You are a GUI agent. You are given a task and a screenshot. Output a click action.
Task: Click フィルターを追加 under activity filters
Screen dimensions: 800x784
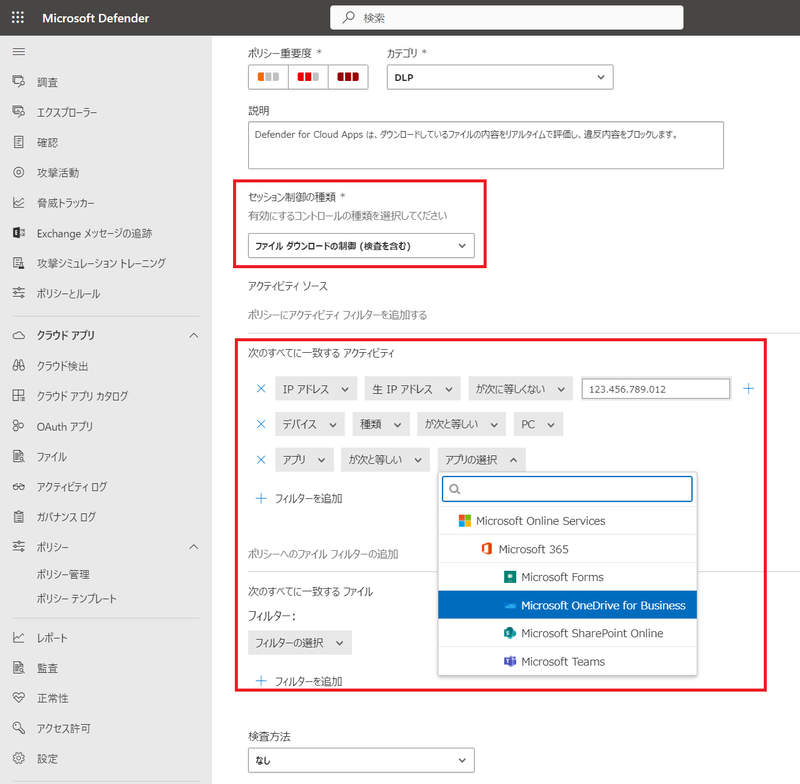(x=299, y=498)
